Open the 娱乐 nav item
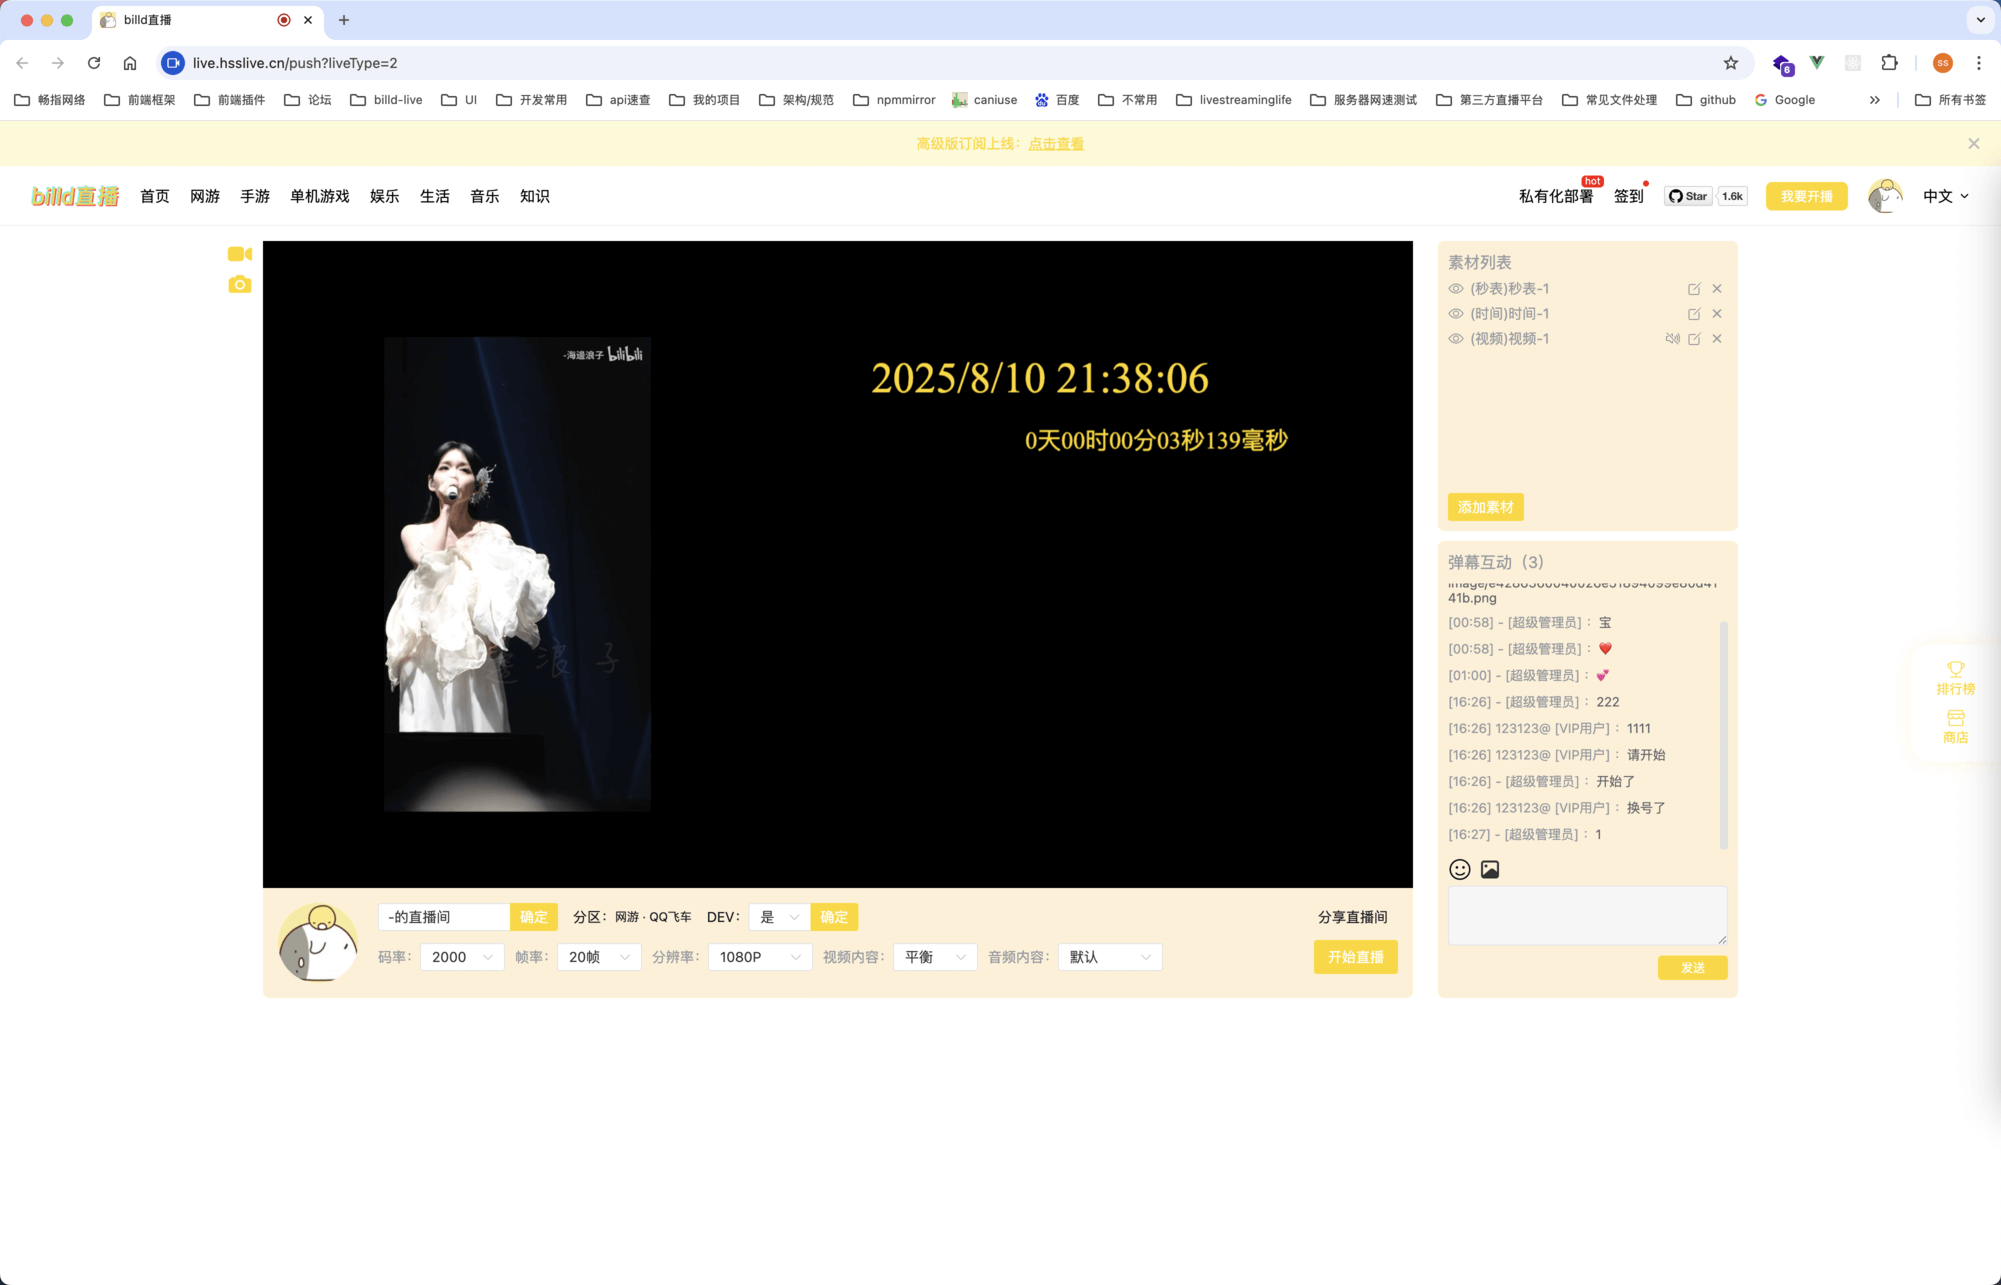Image resolution: width=2001 pixels, height=1285 pixels. [385, 196]
